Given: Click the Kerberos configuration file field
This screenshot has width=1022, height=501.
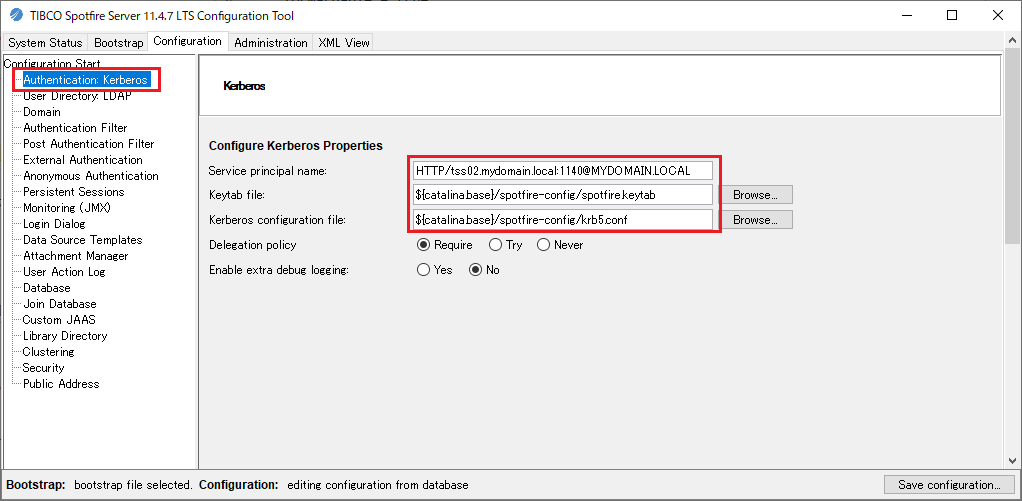Looking at the screenshot, I should [x=563, y=220].
